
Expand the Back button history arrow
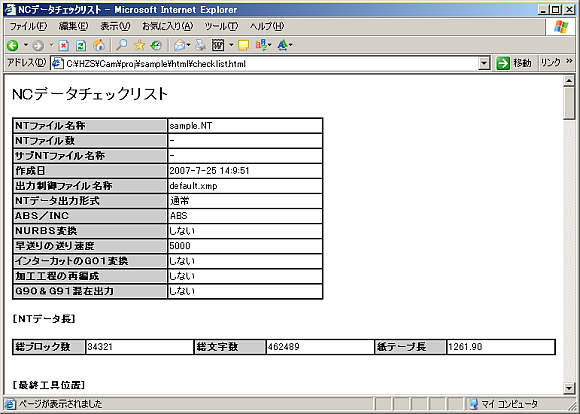(26, 46)
